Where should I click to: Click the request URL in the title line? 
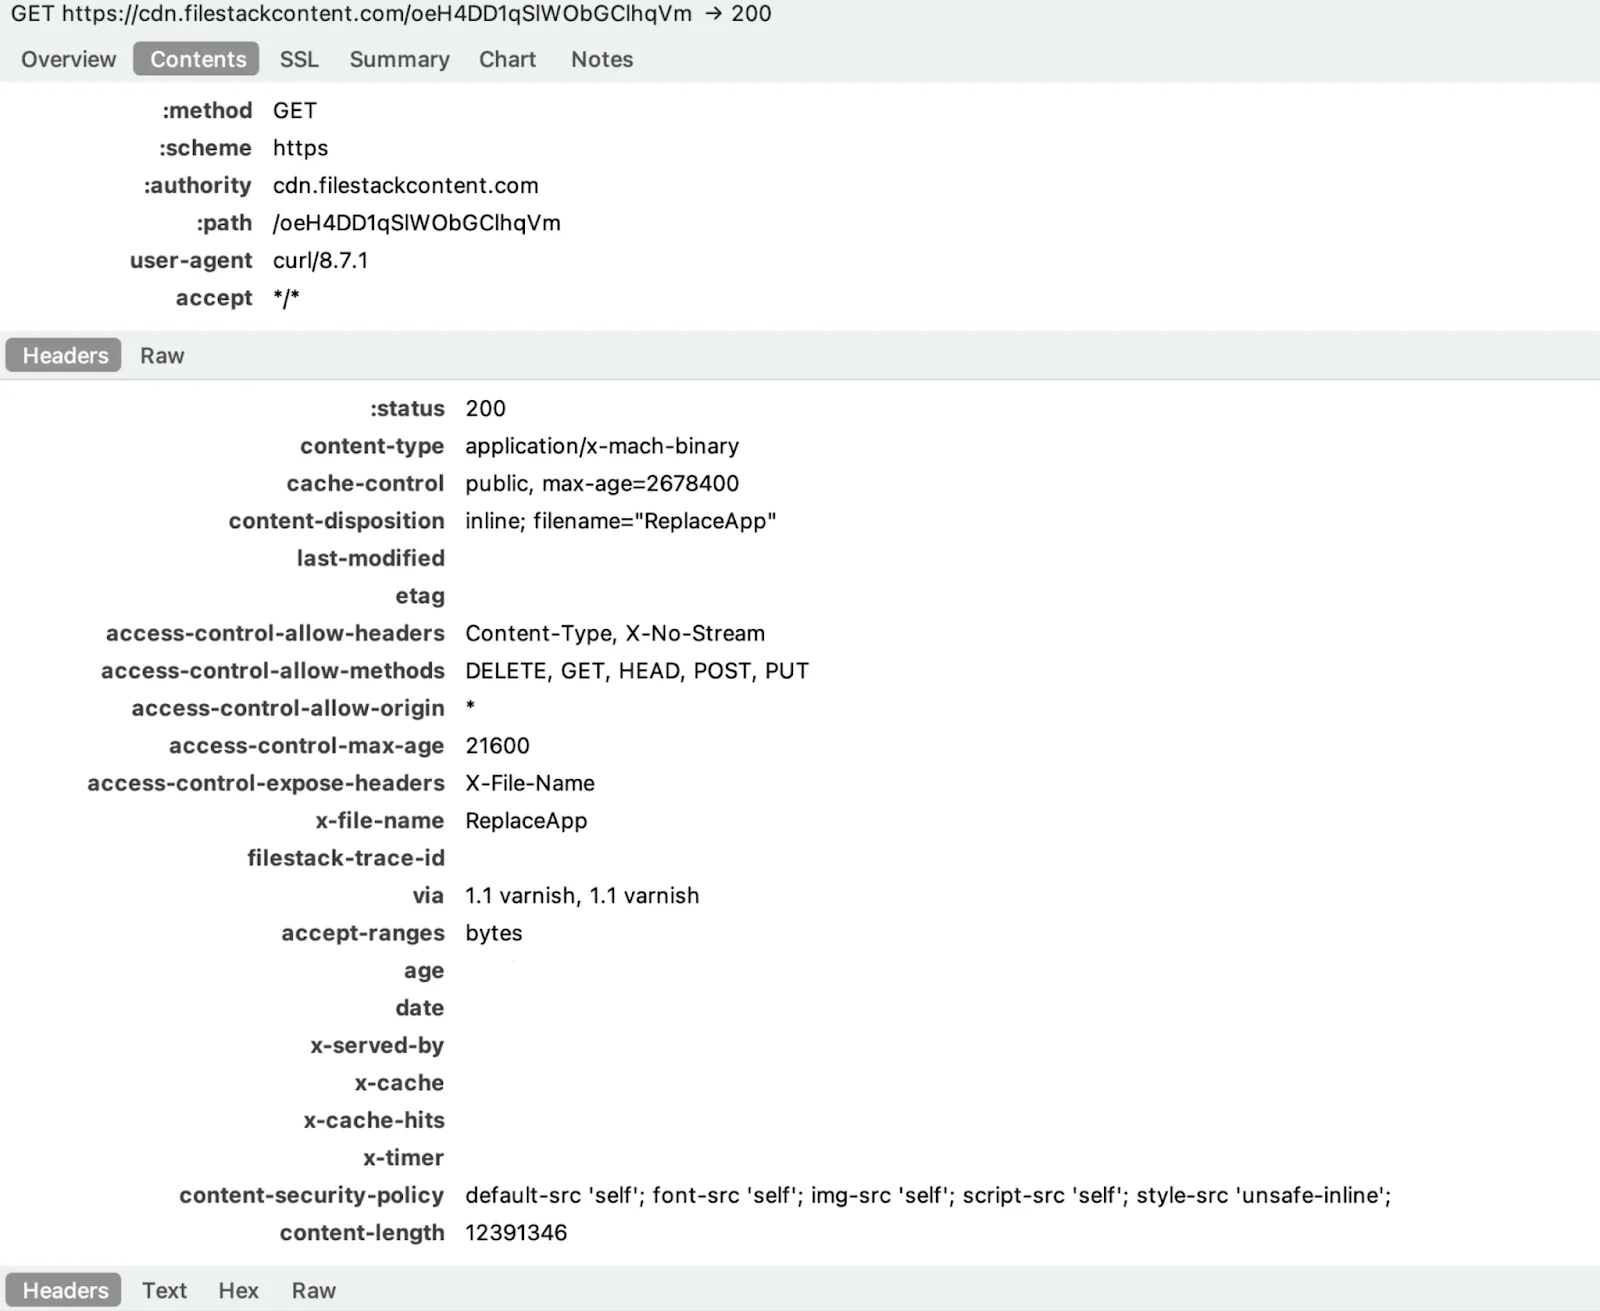pos(376,14)
